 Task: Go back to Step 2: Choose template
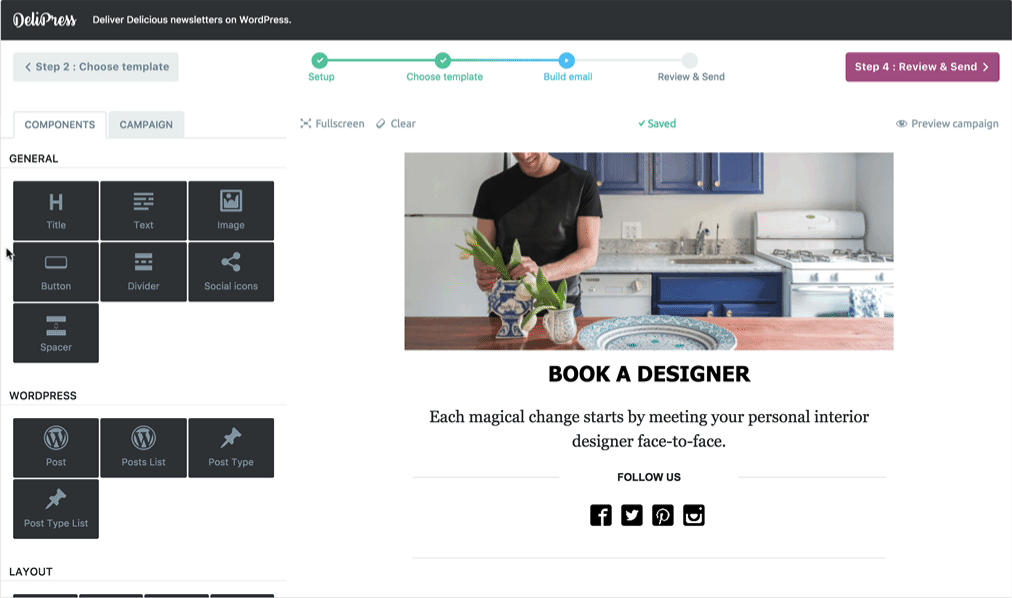point(96,66)
